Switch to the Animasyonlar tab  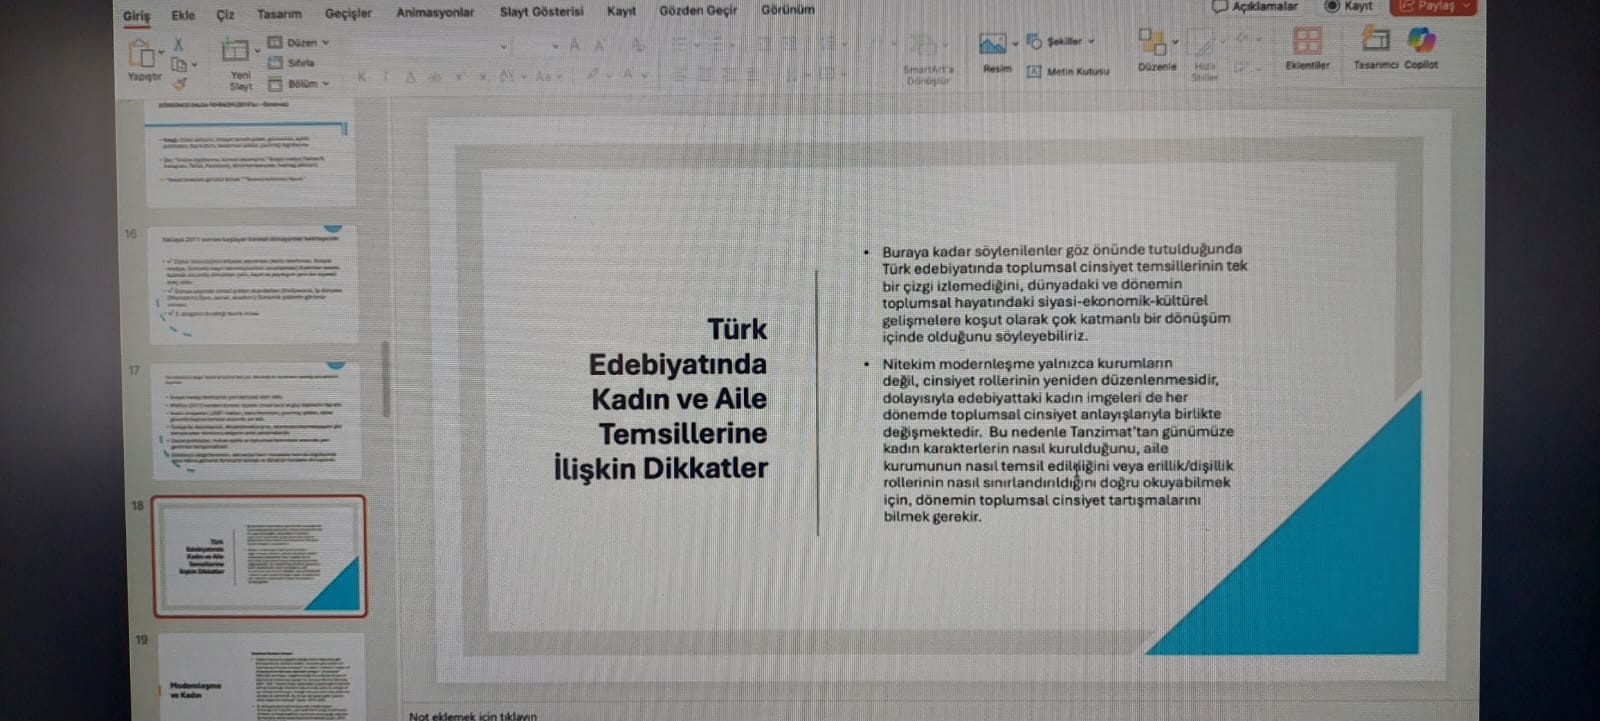point(435,13)
